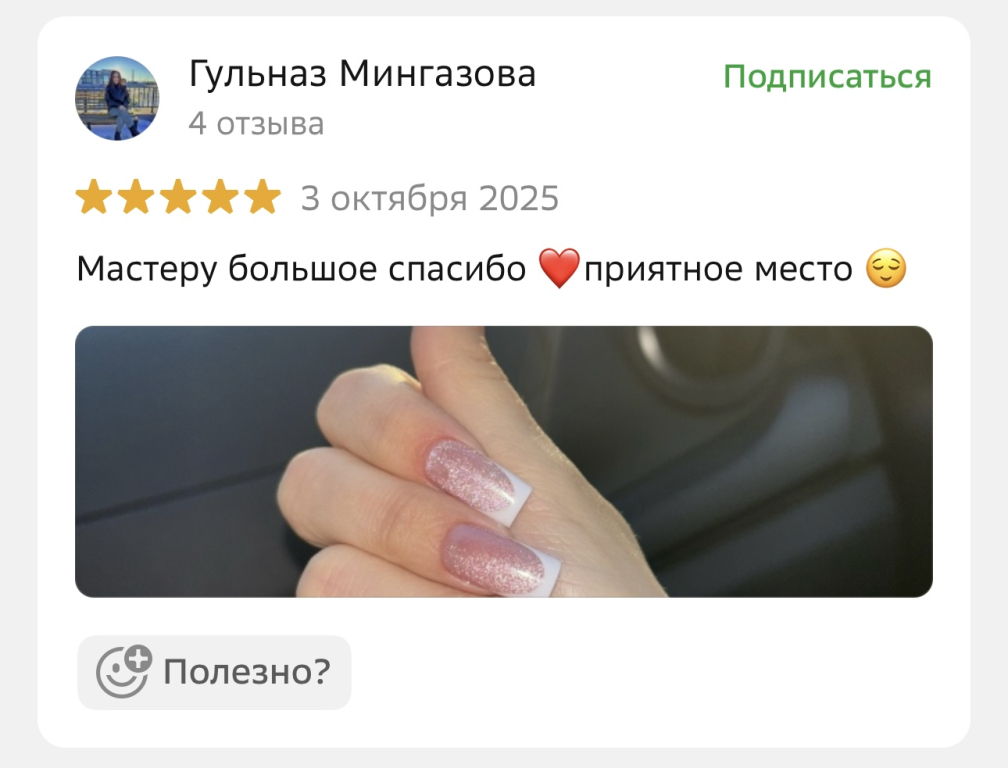1008x768 pixels.
Task: Click the text Мастеру большое спасибо
Action: (301, 269)
